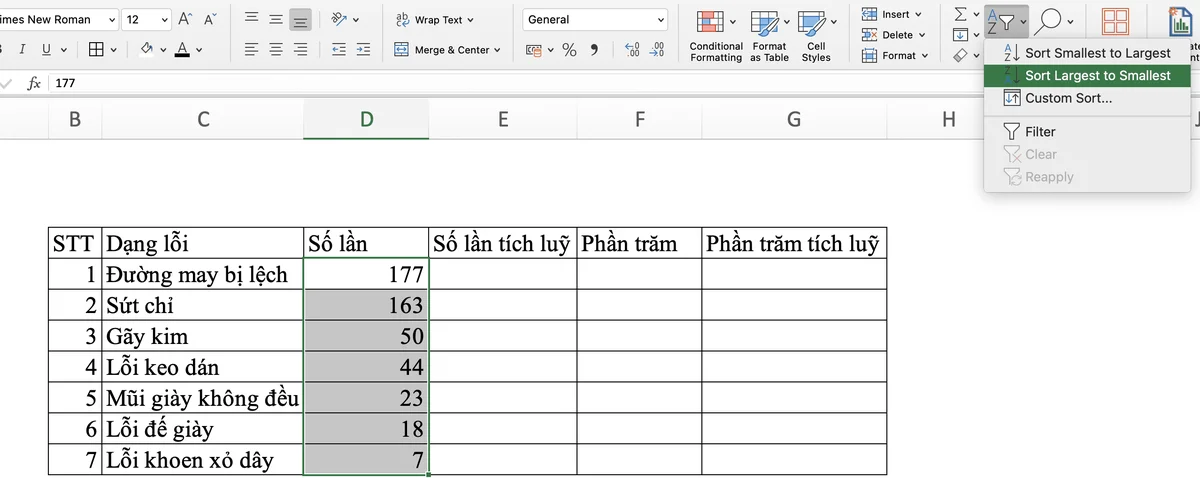Apply cell borders icon
The height and width of the screenshot is (478, 1200).
click(96, 49)
